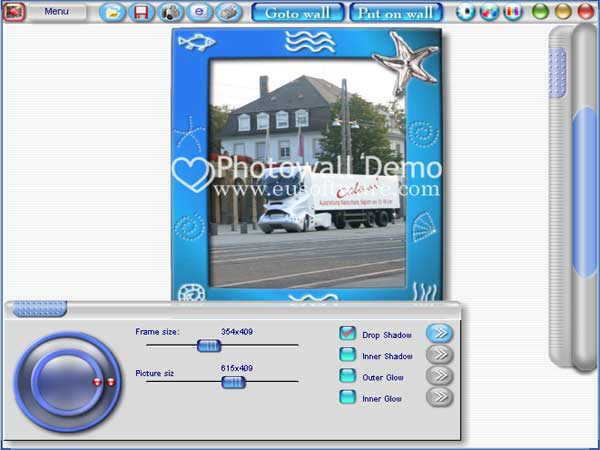Click the framed truck photo

pyautogui.click(x=308, y=173)
